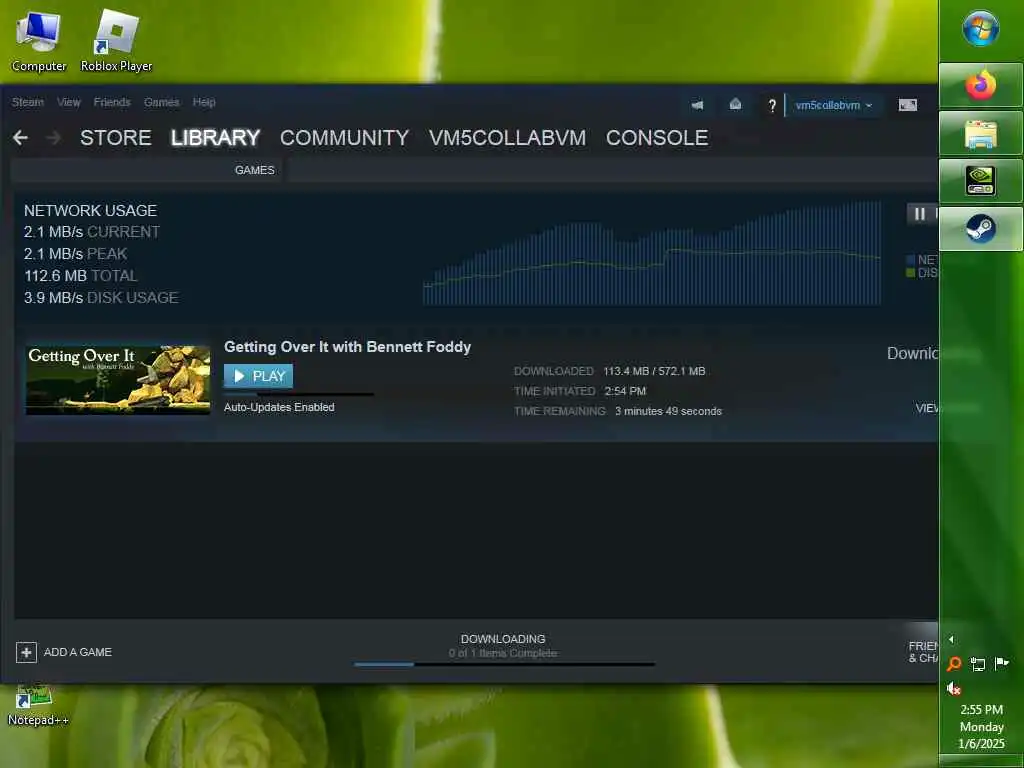
Task: Open NVIDIA GeForce taskbar icon
Action: (x=980, y=181)
